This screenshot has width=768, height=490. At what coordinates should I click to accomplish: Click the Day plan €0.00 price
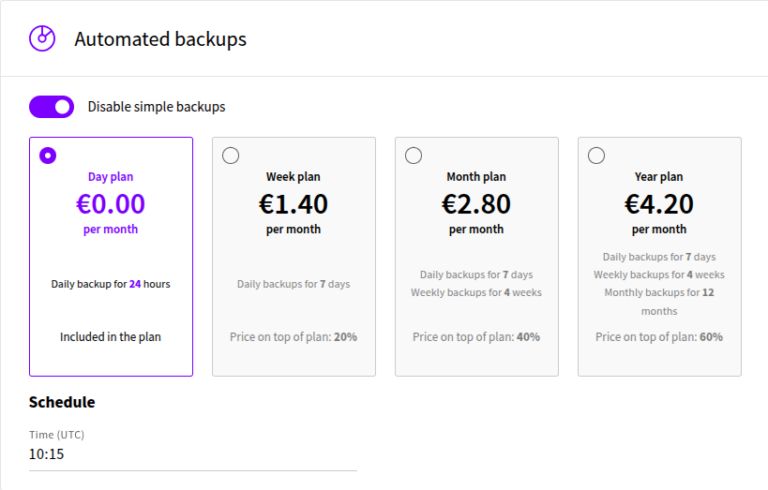tap(111, 204)
